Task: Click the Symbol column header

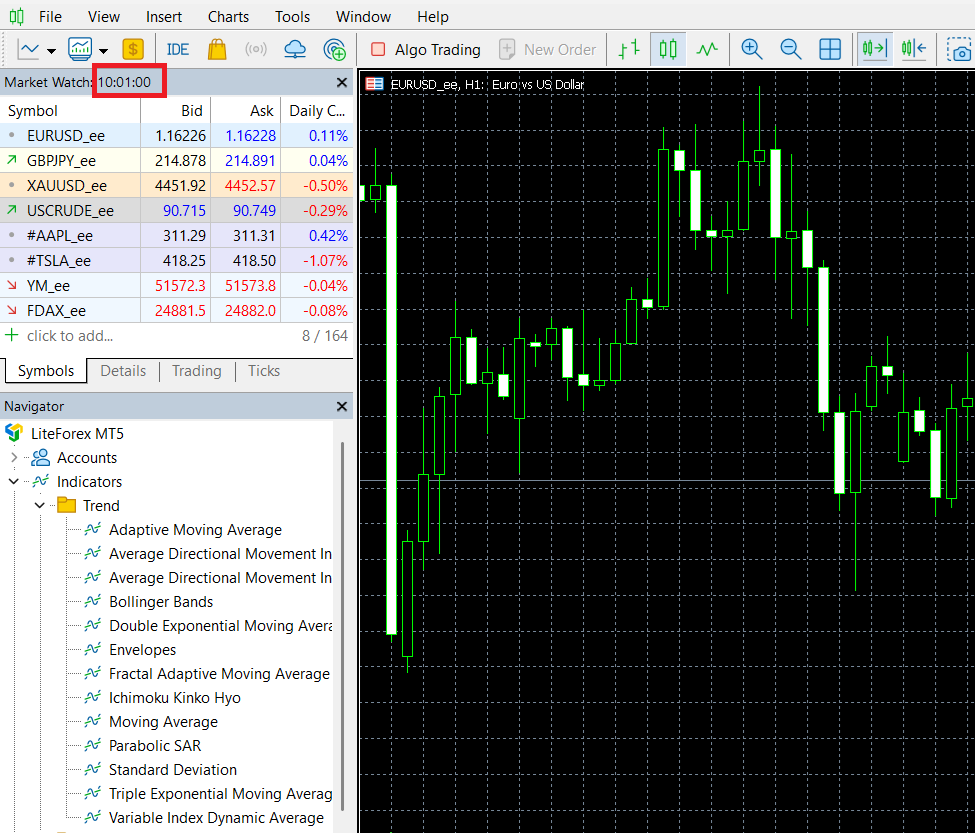Action: coord(70,111)
